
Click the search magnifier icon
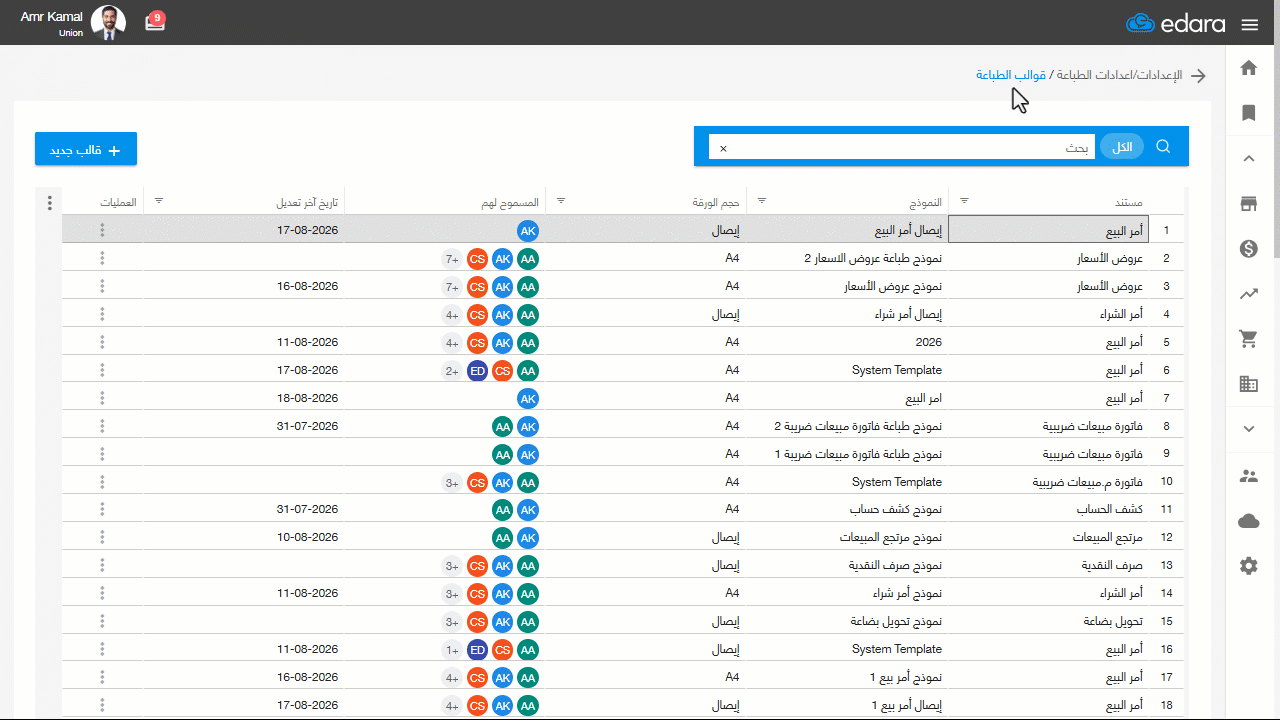point(1163,146)
